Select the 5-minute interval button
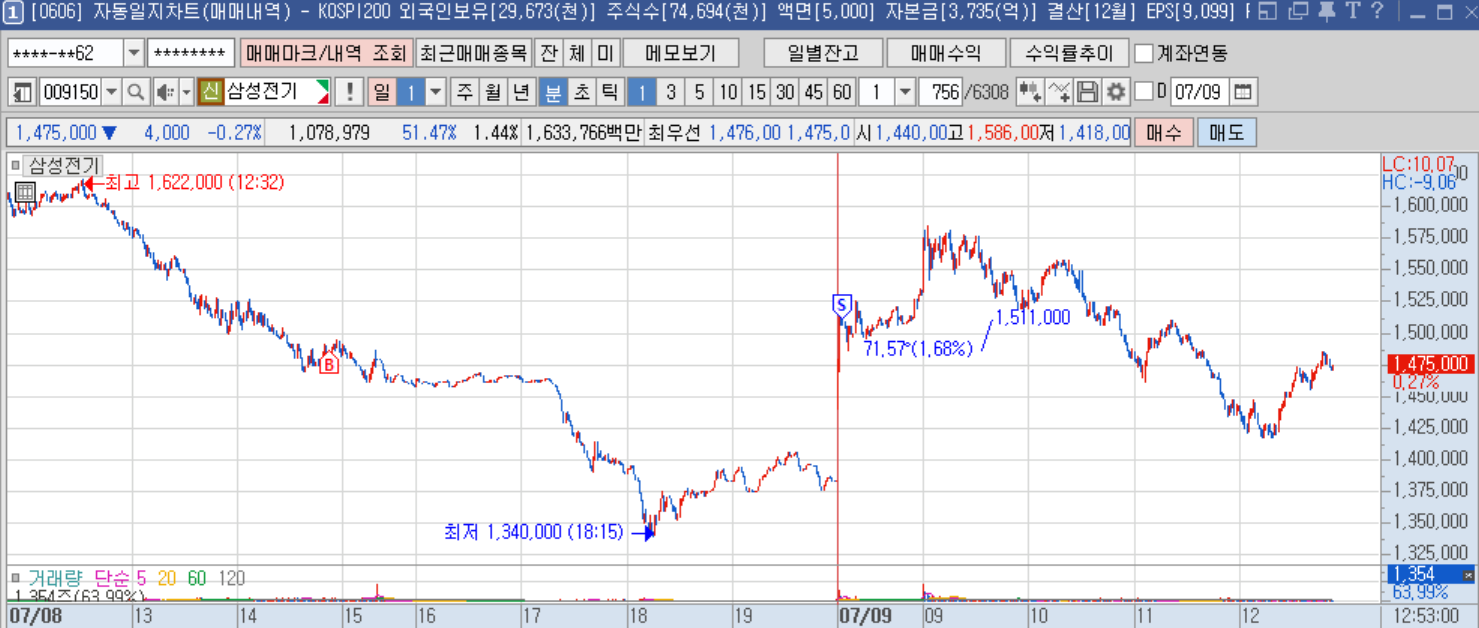Image resolution: width=1479 pixels, height=628 pixels. (699, 93)
